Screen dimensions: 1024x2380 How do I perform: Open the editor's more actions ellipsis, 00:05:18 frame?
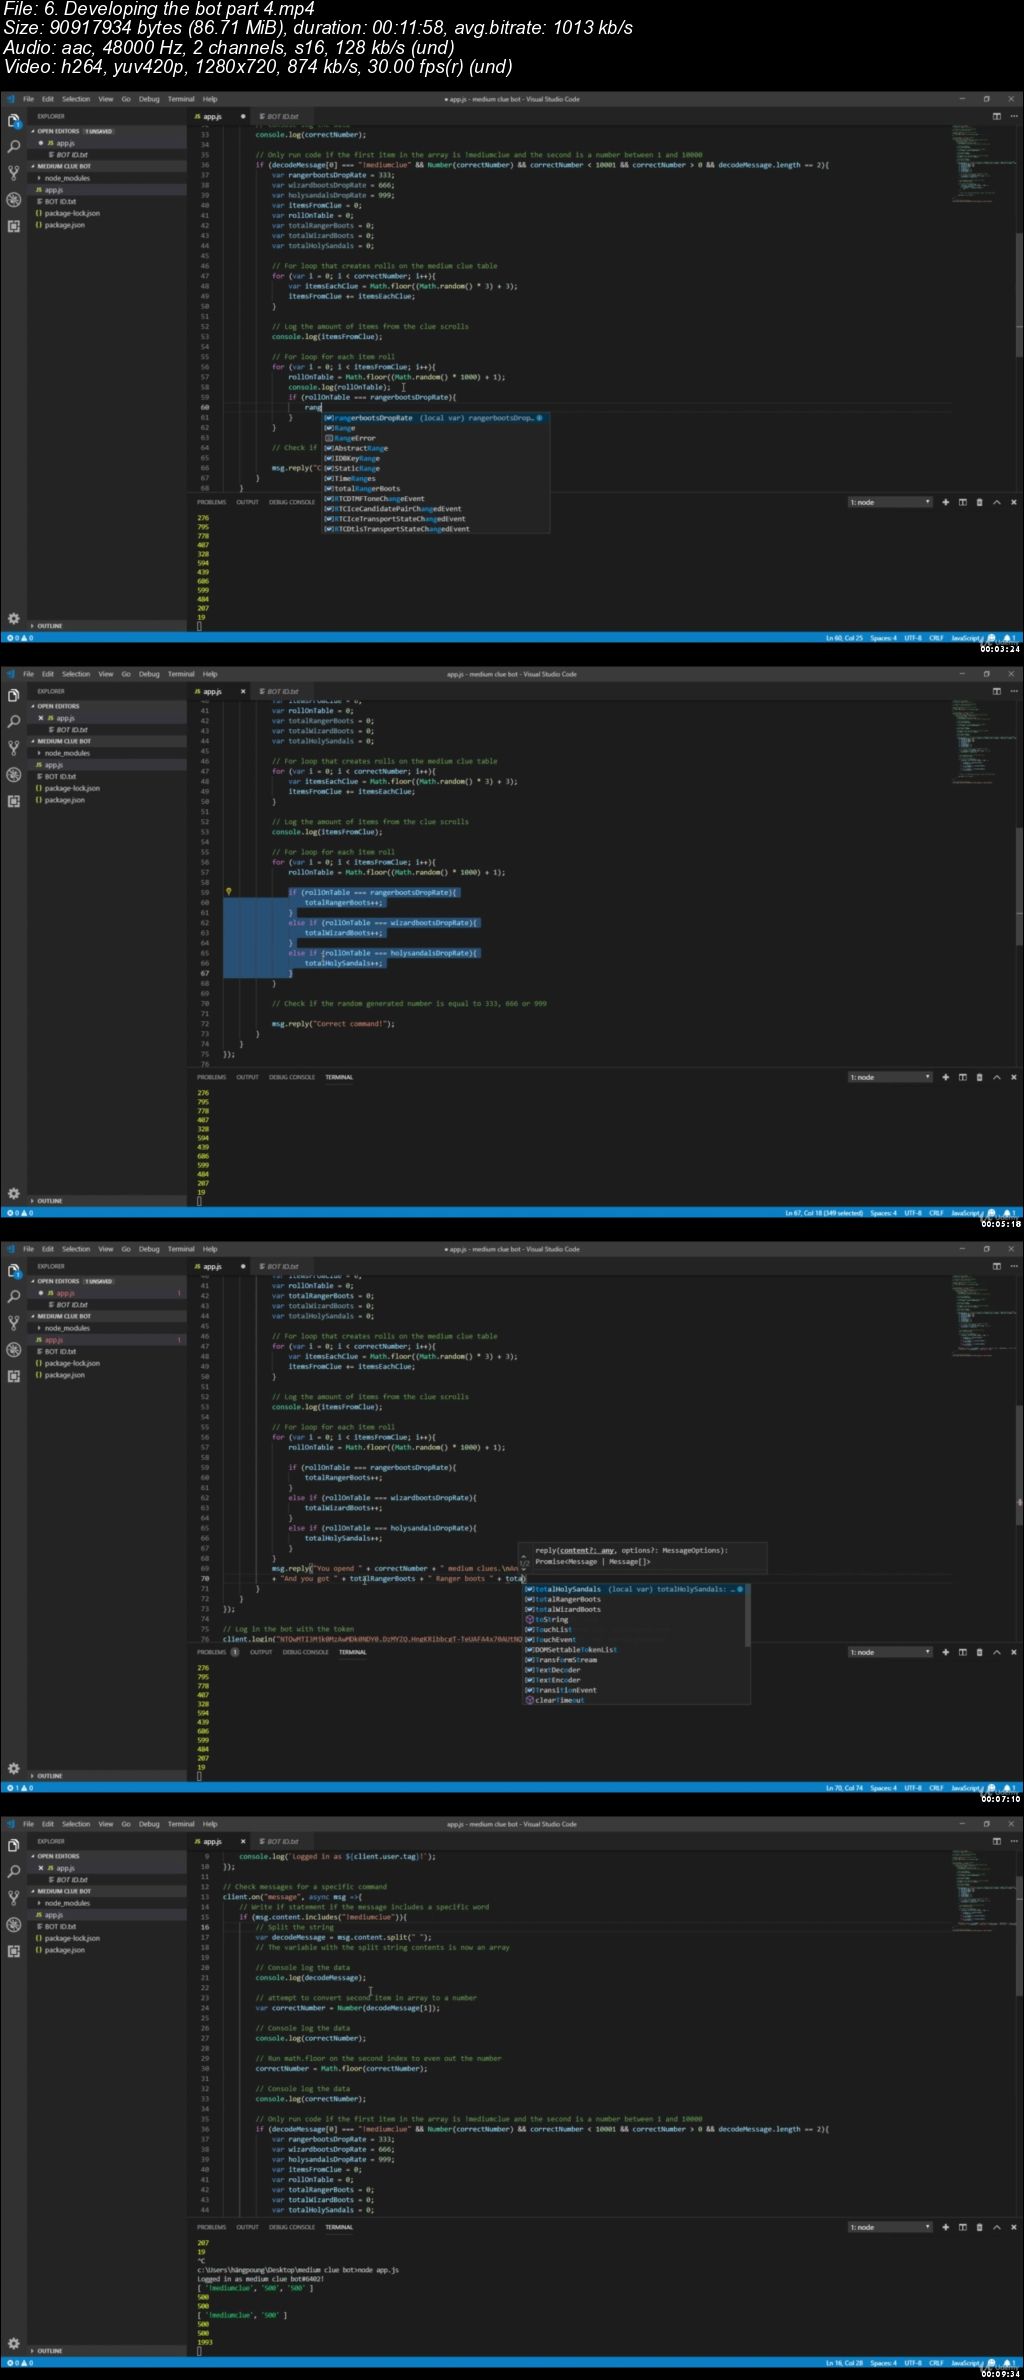tap(1013, 691)
